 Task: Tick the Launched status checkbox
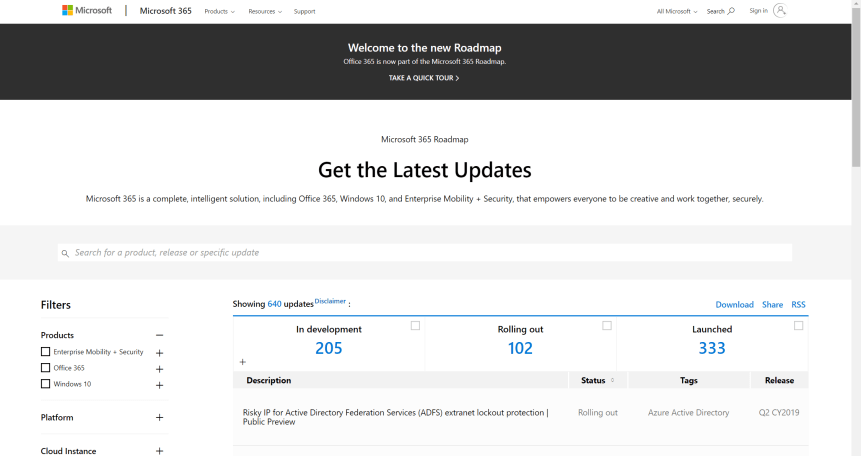pos(798,326)
